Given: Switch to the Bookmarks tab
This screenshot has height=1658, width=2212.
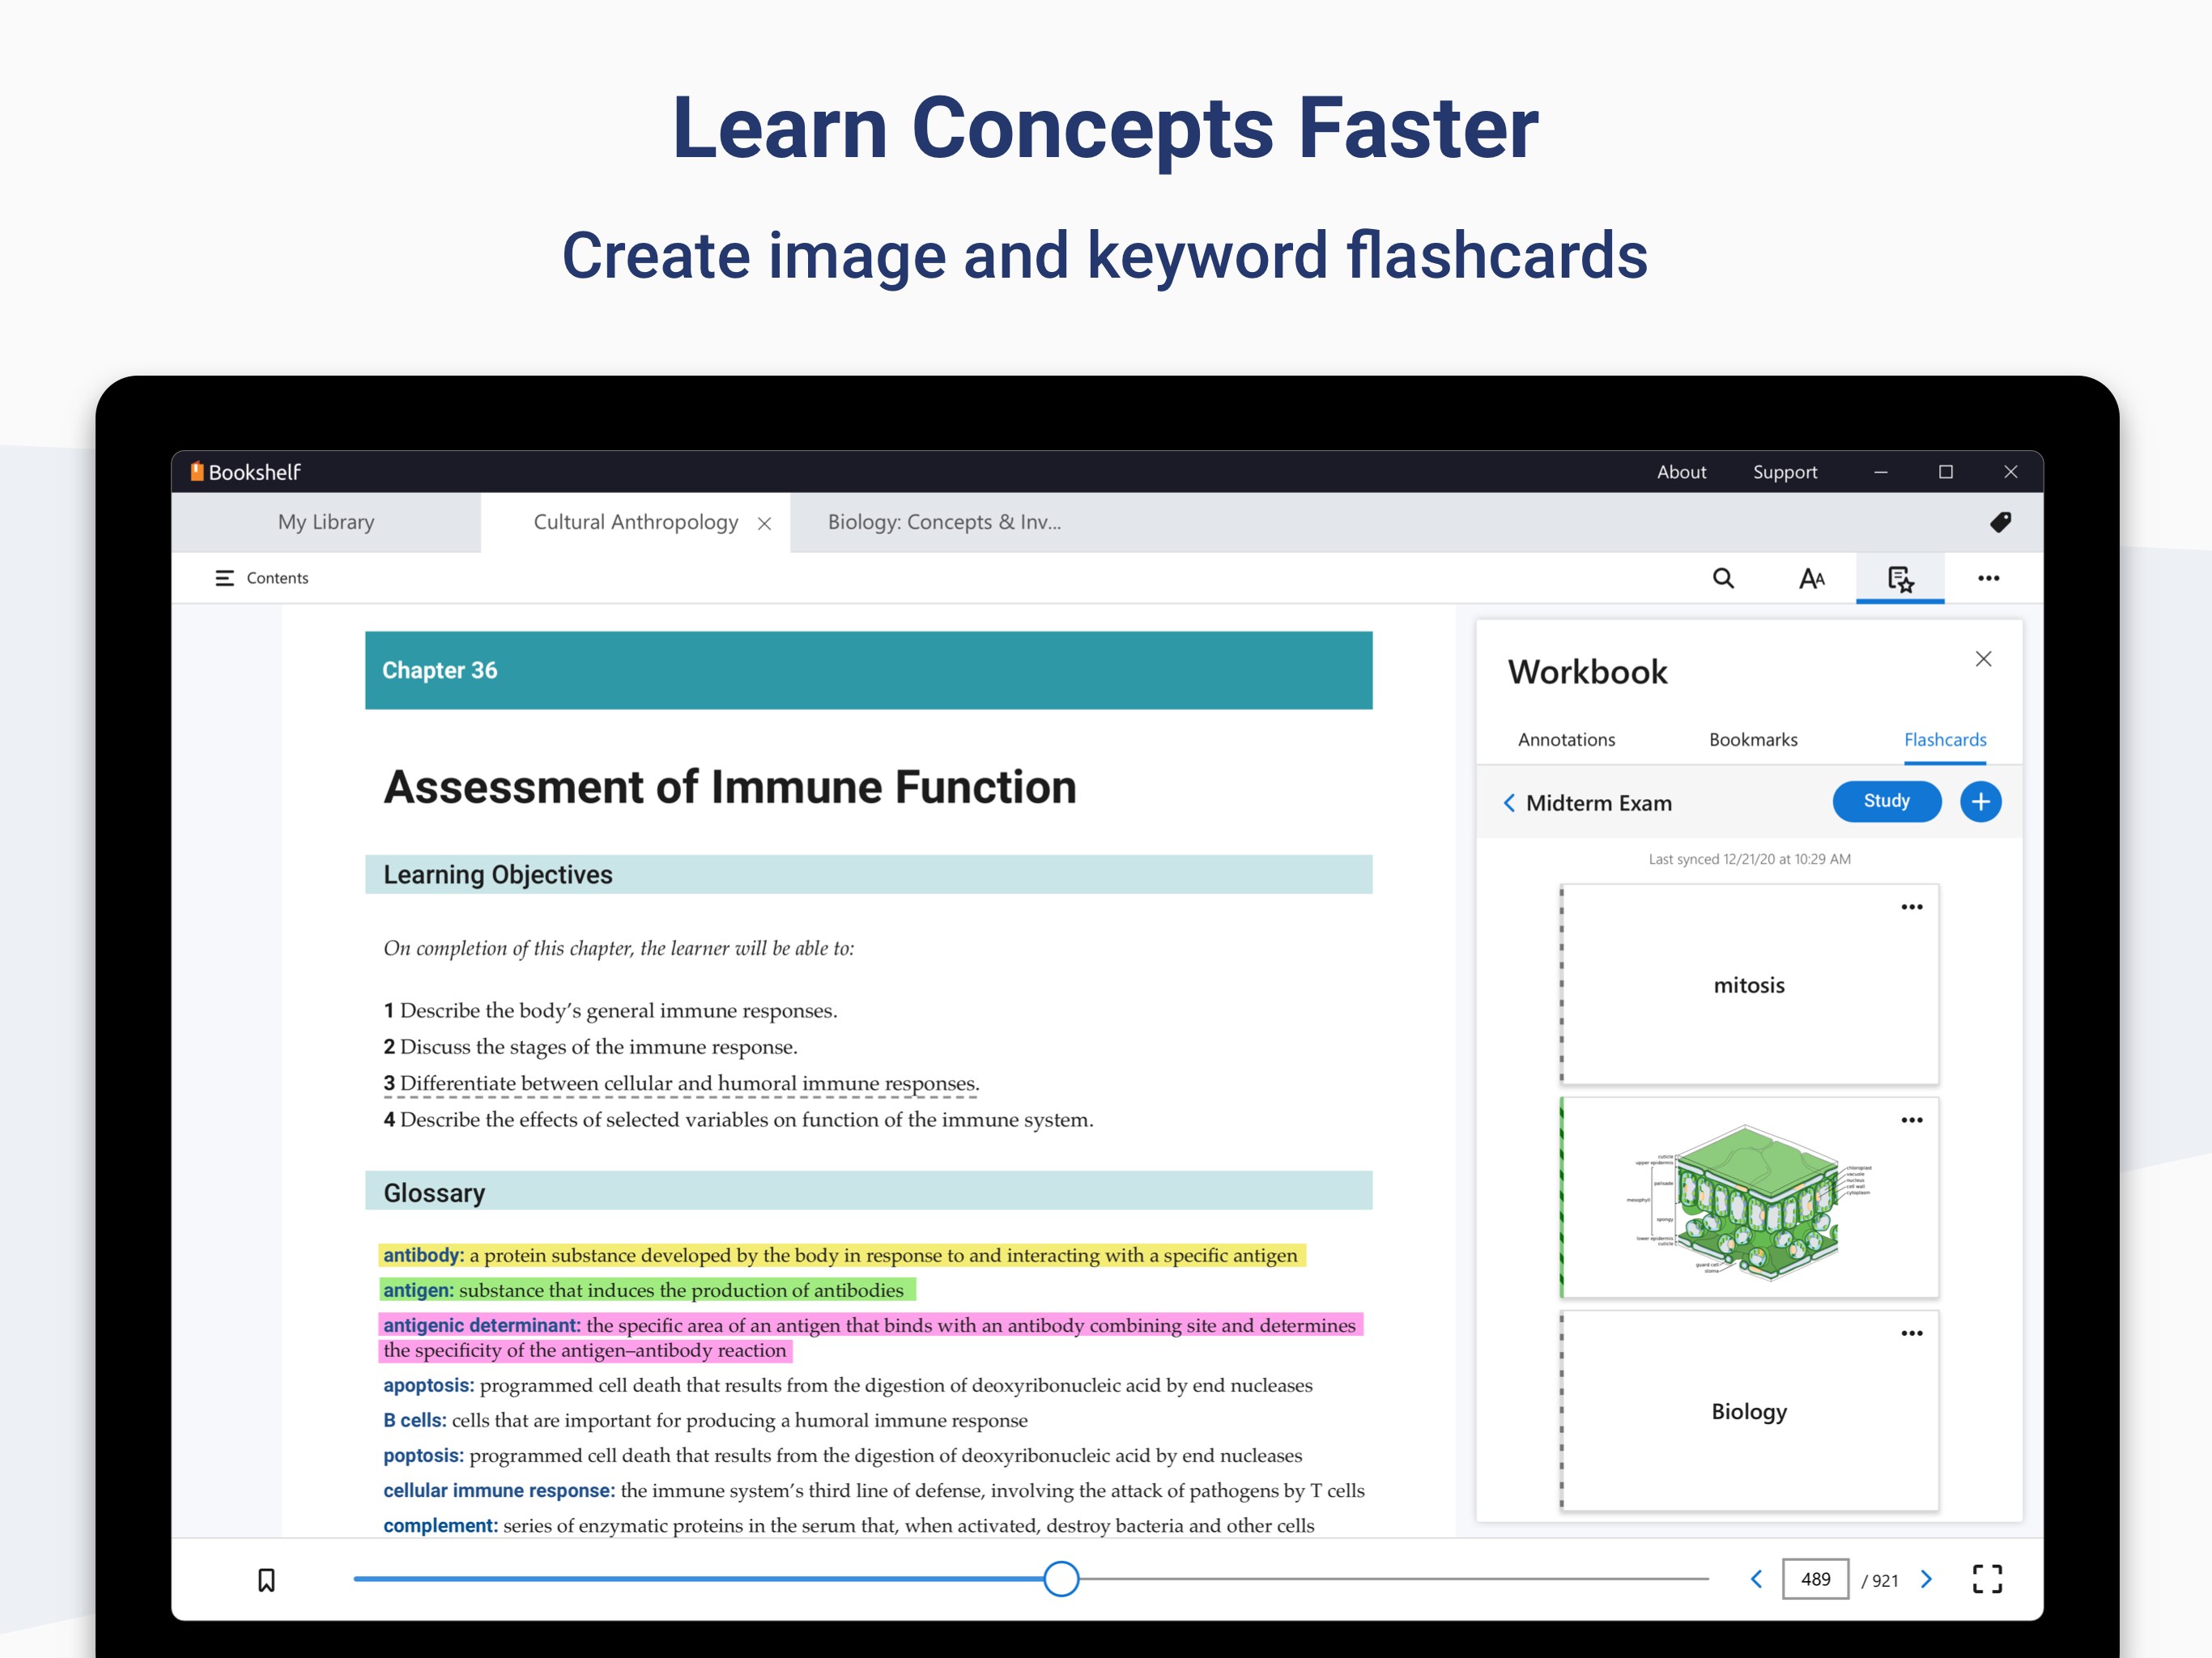Looking at the screenshot, I should 1752,740.
